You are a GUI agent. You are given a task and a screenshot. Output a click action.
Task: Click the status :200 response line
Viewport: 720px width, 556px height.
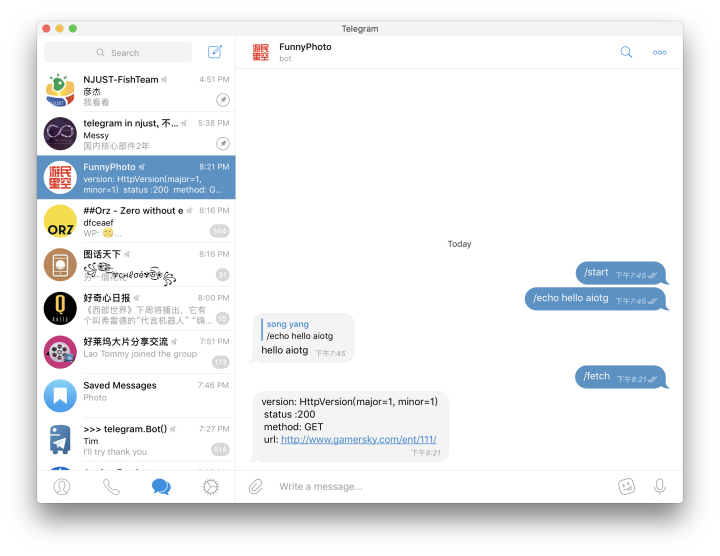pos(289,414)
